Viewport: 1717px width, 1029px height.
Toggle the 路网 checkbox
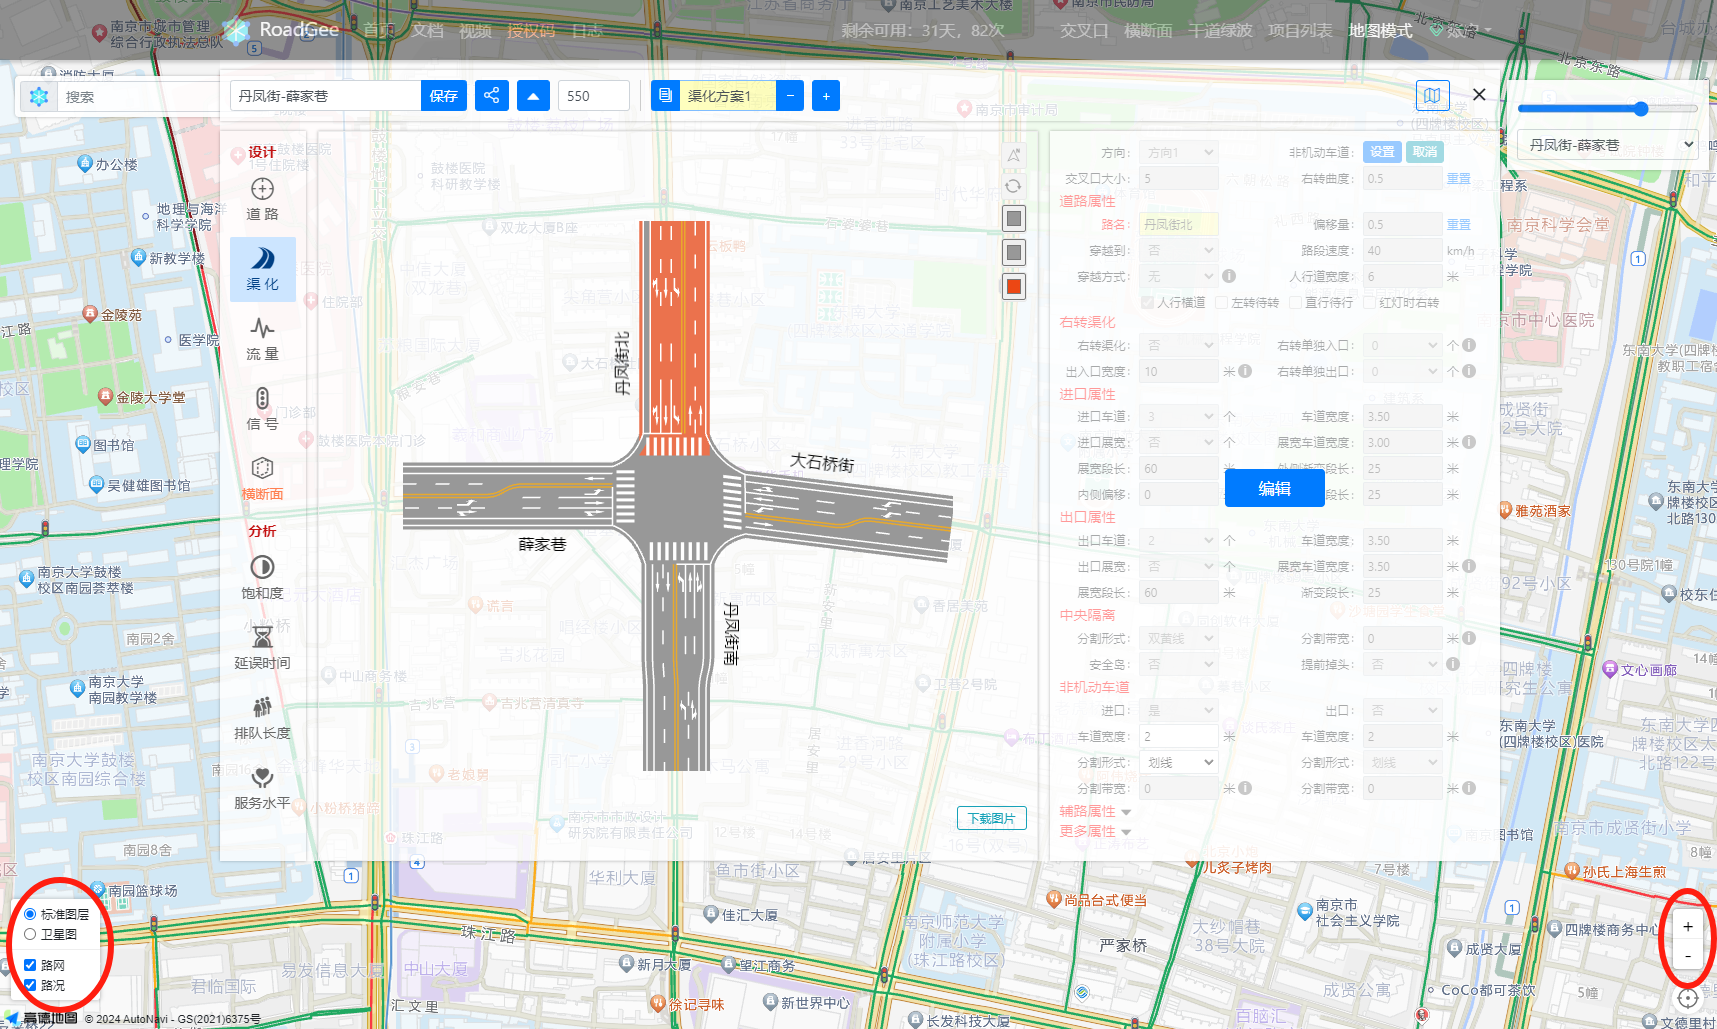tap(30, 965)
